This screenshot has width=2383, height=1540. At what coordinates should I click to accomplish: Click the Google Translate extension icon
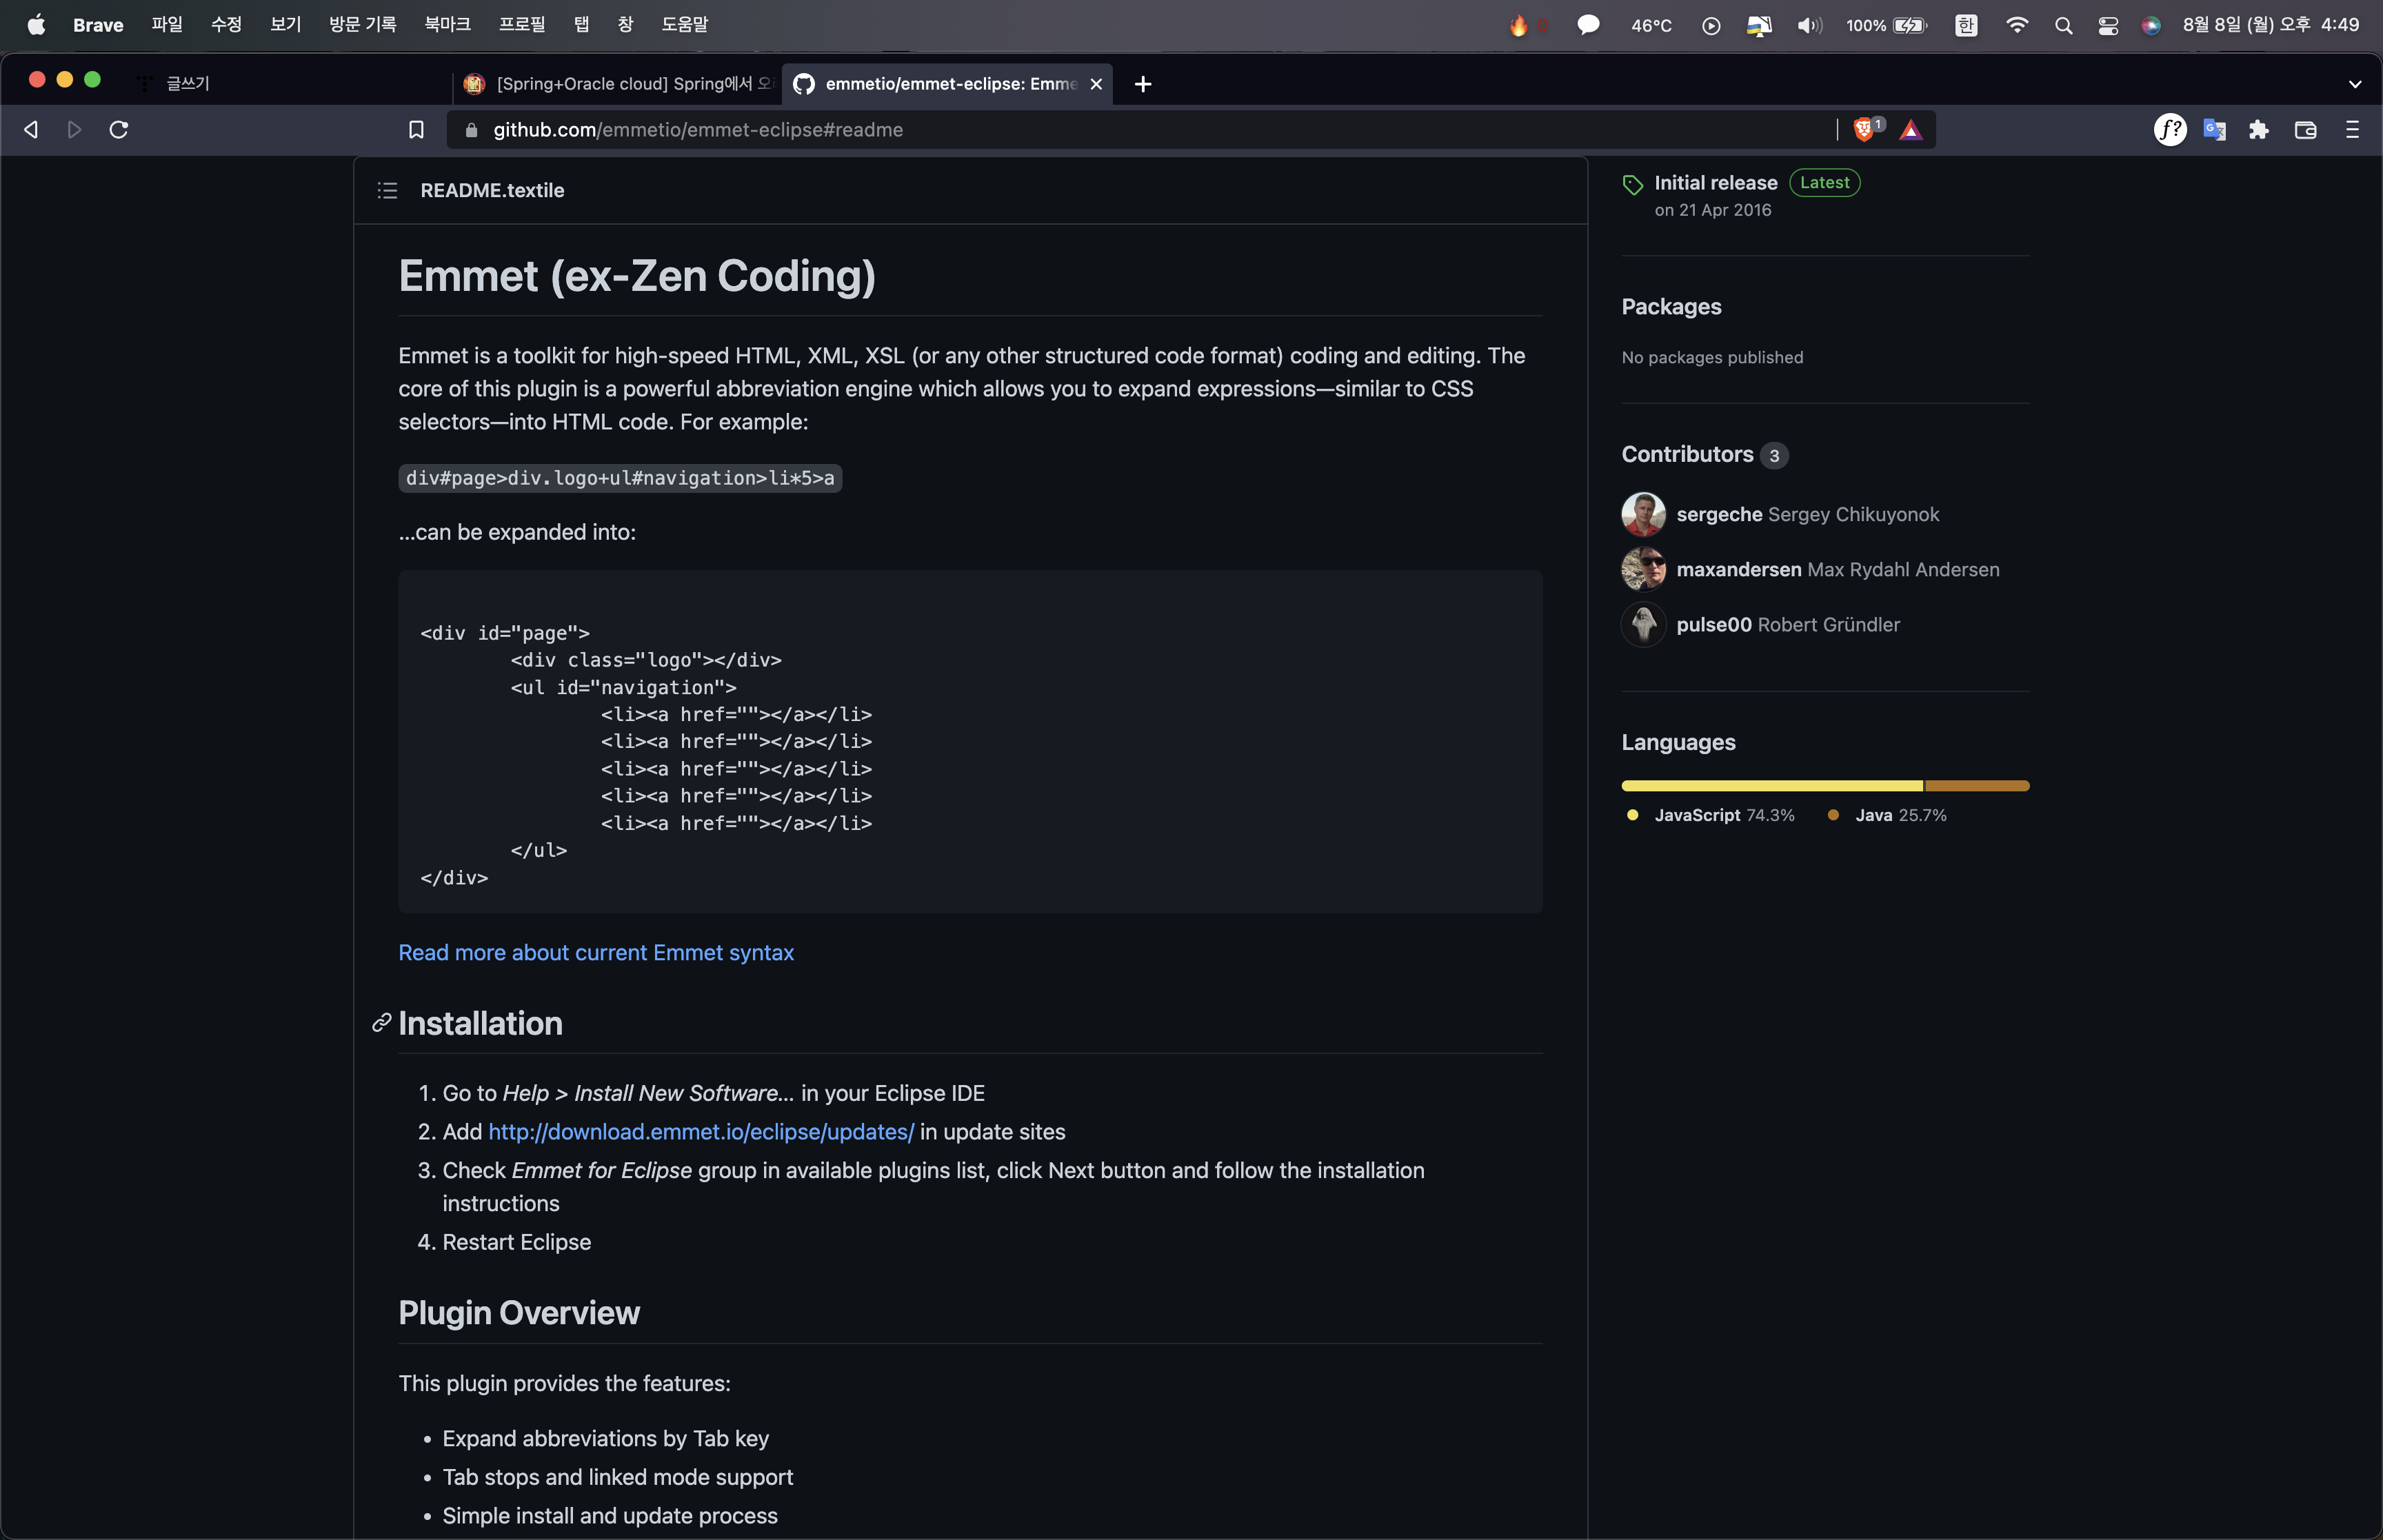click(2214, 130)
